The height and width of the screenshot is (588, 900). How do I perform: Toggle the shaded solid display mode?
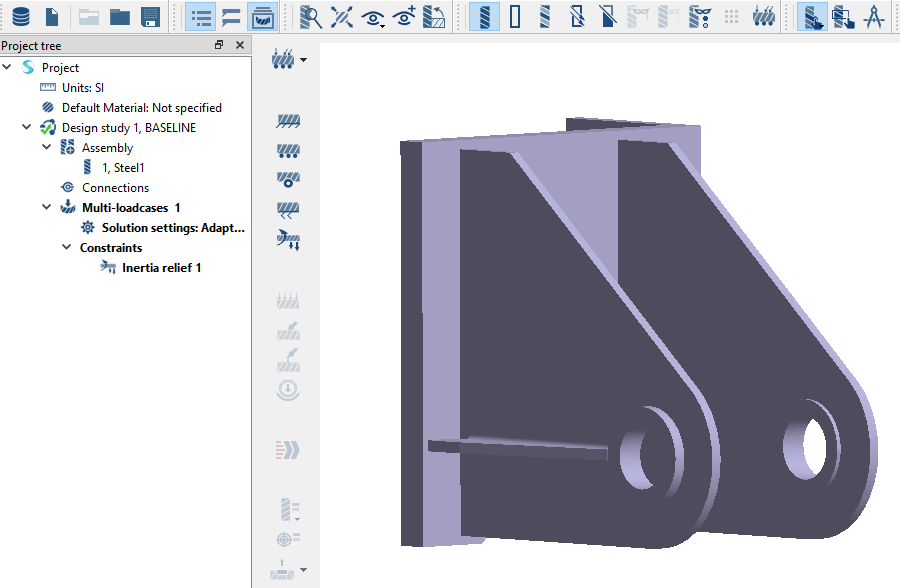tap(484, 17)
